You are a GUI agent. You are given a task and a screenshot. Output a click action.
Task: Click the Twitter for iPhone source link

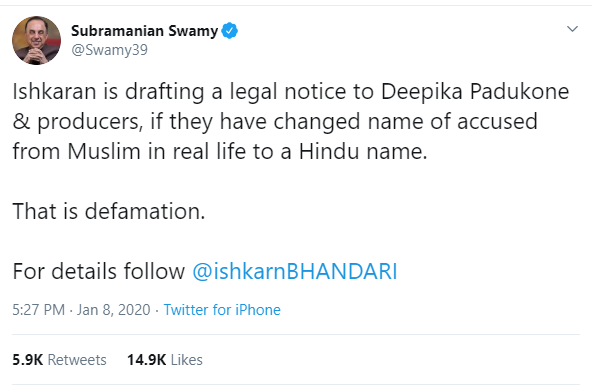222,310
